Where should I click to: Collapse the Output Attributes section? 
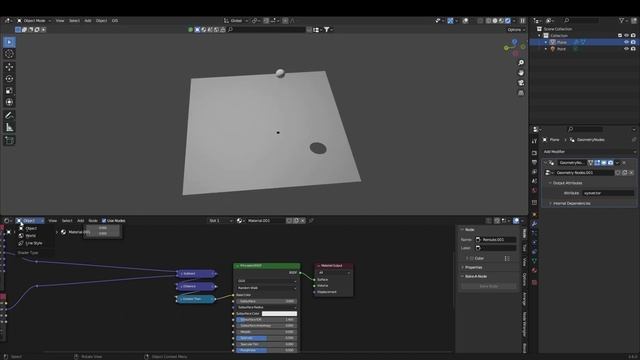point(567,183)
